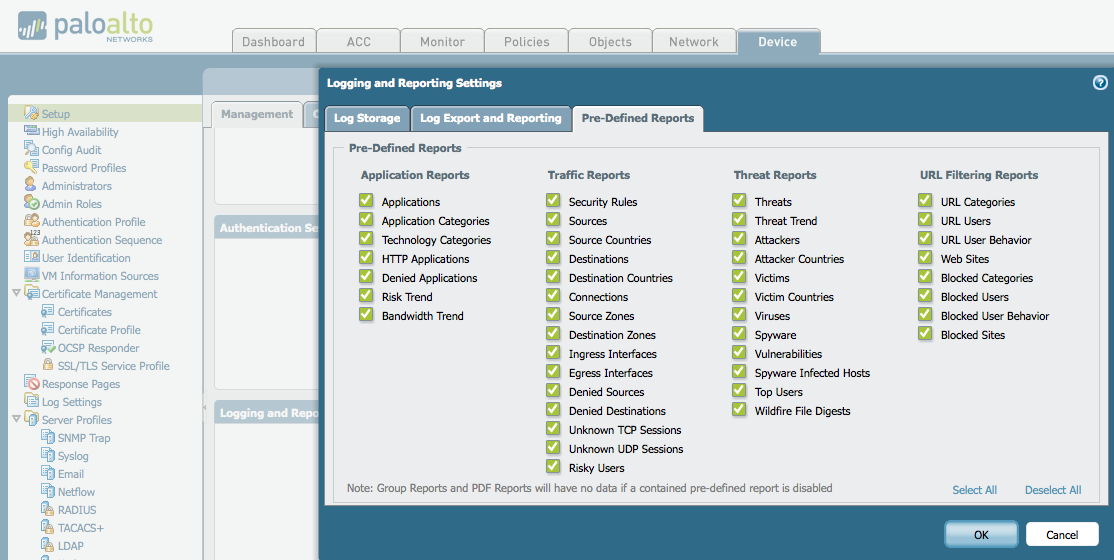Viewport: 1114px width, 560px height.
Task: Click the Server Profiles folder icon
Action: coord(31,419)
